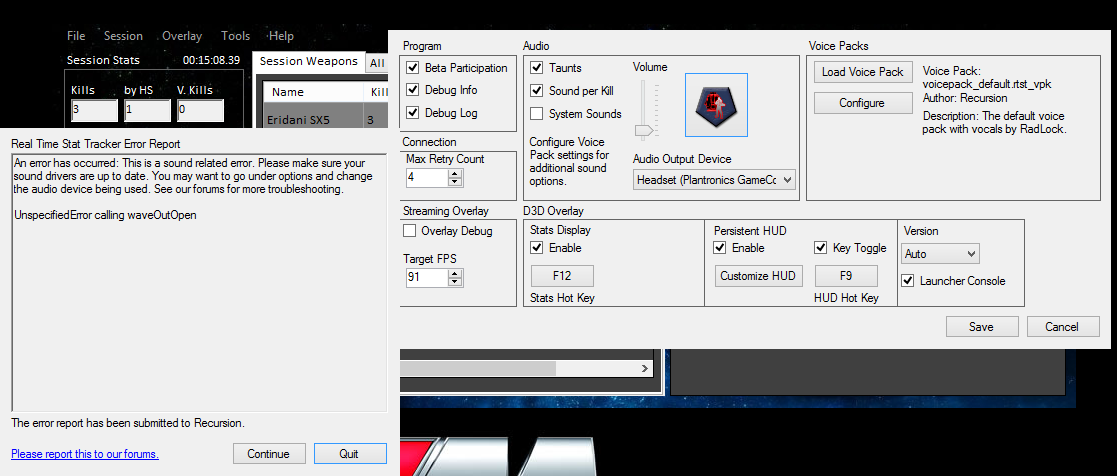Image resolution: width=1117 pixels, height=476 pixels.
Task: Click the Target FPS input field
Action: coord(427,278)
